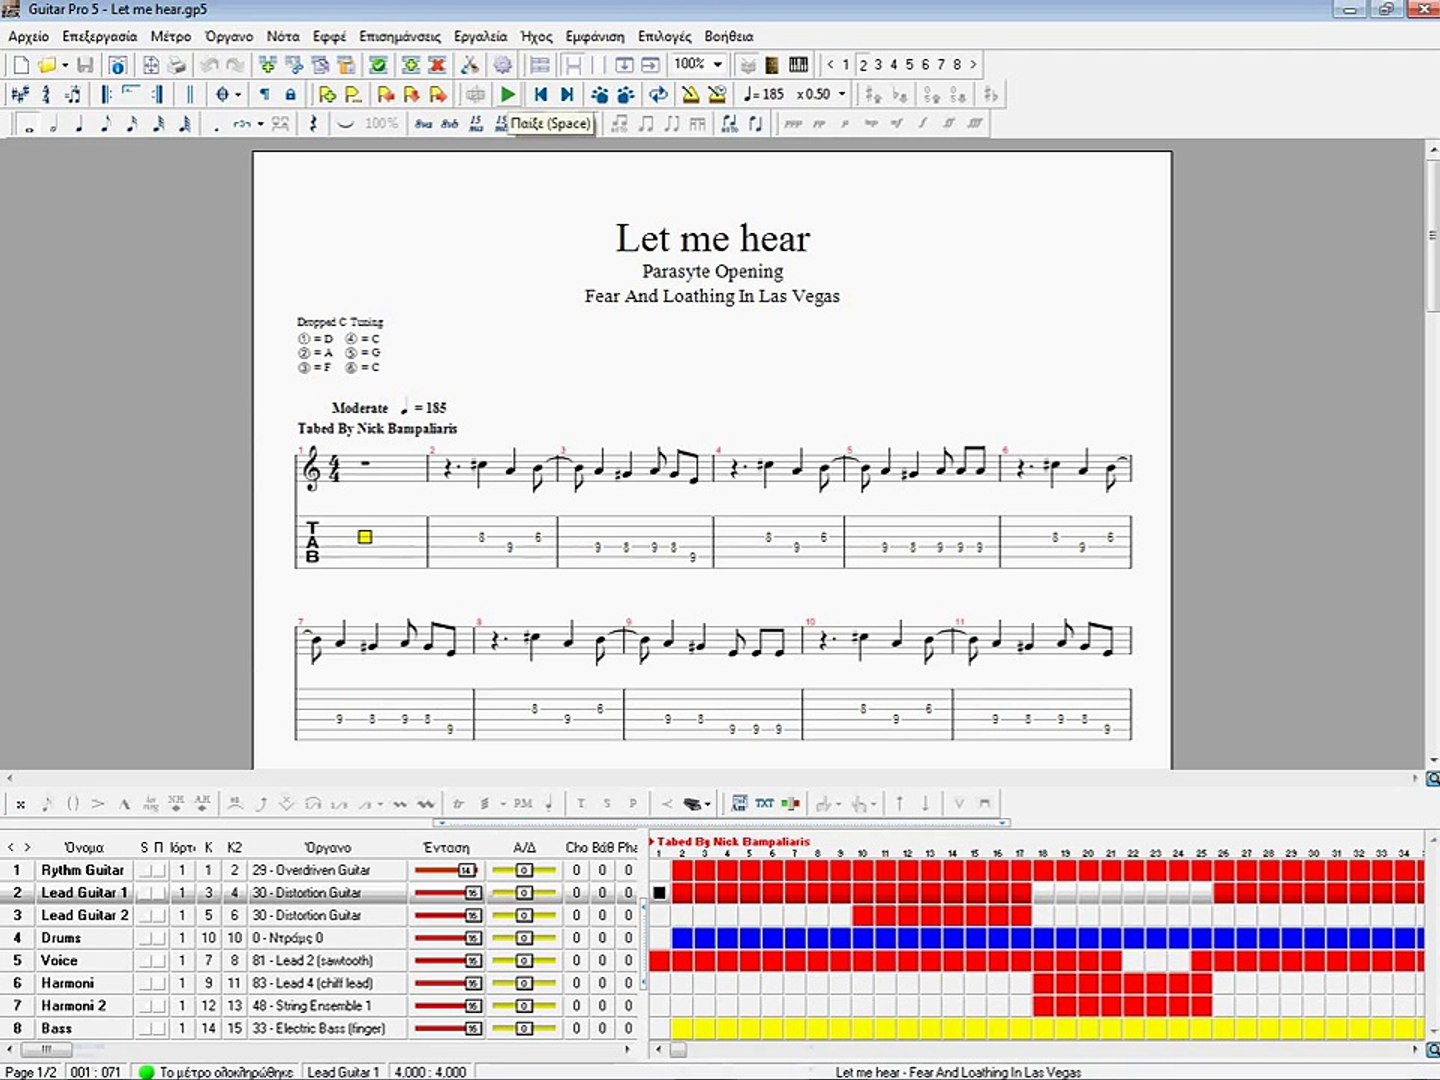Open the Μέτρο menu
This screenshot has height=1080, width=1440.
point(170,36)
